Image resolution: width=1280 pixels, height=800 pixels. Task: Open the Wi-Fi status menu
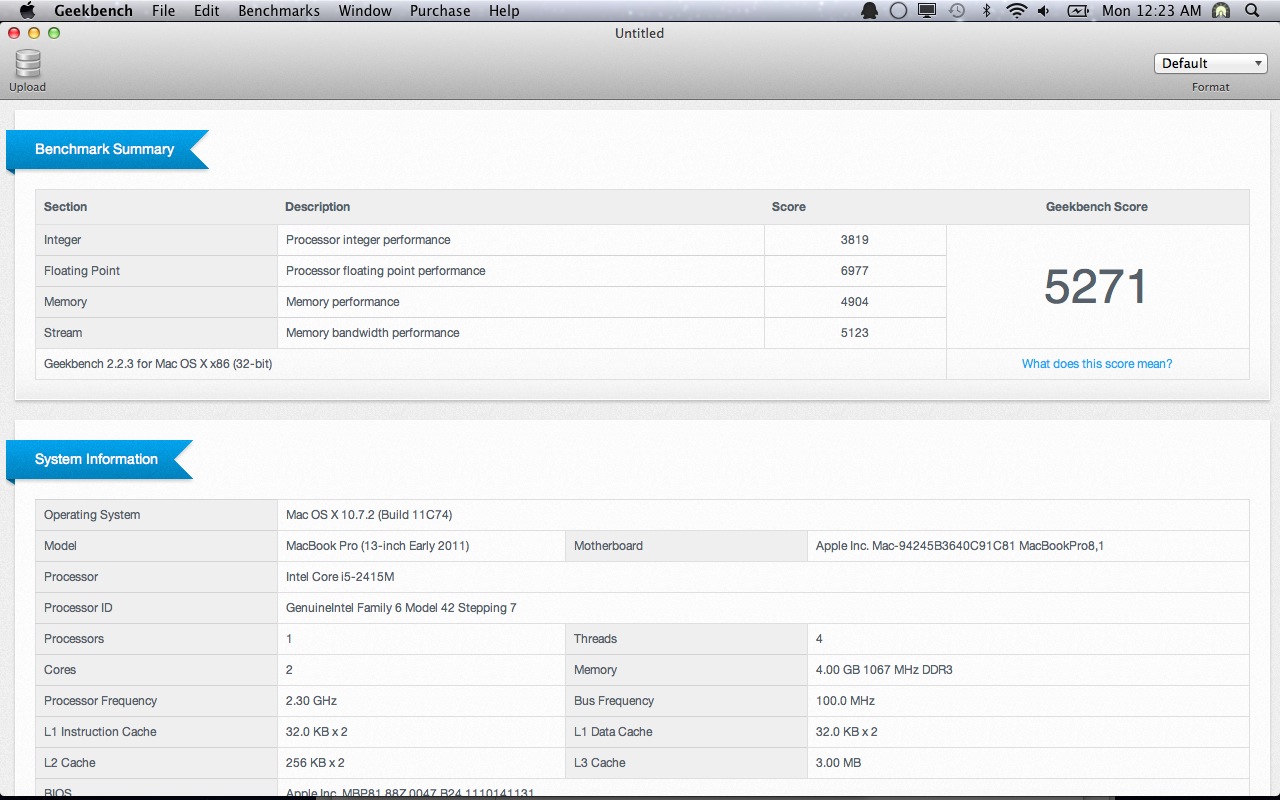pos(1016,11)
